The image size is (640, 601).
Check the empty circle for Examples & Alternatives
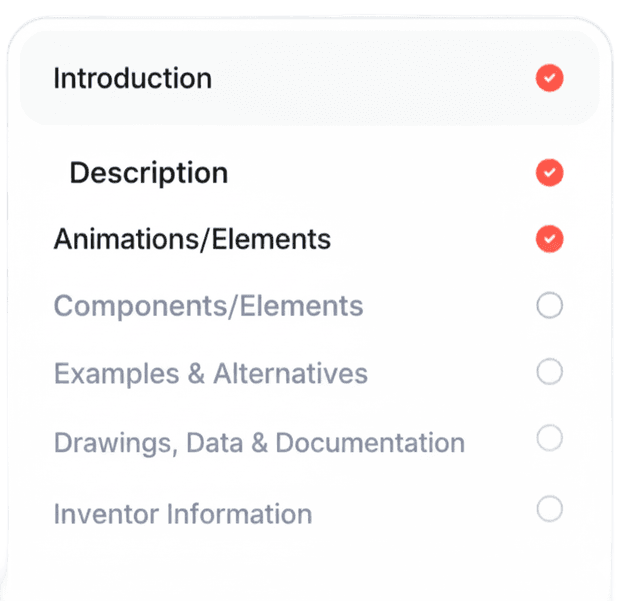tap(549, 373)
